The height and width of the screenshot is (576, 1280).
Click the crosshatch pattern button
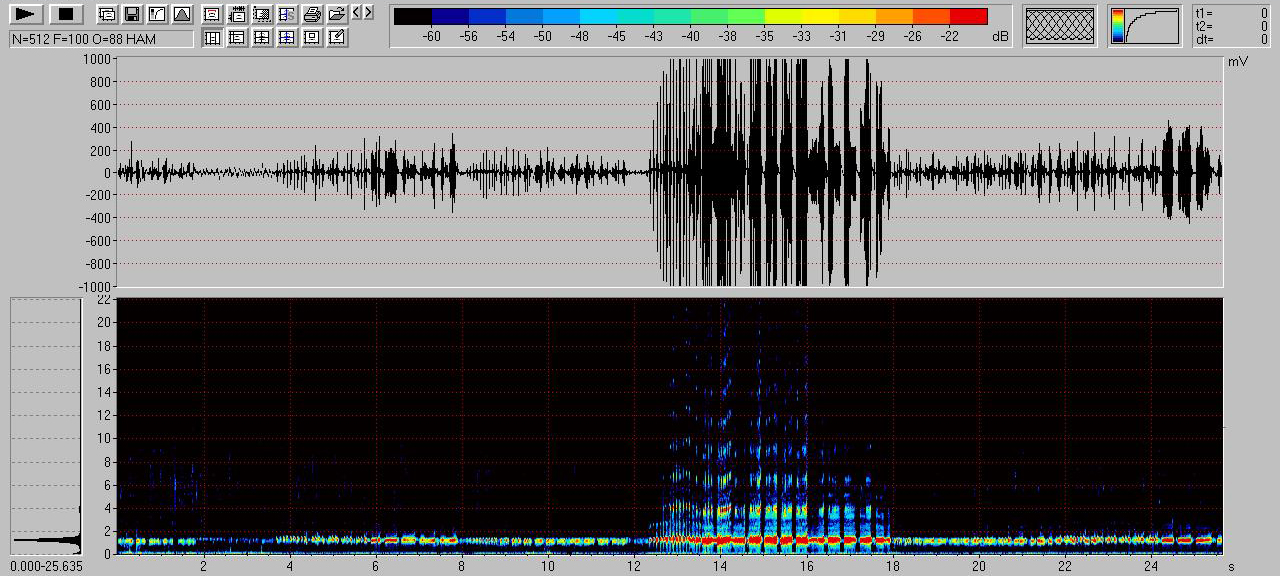[x=1060, y=26]
